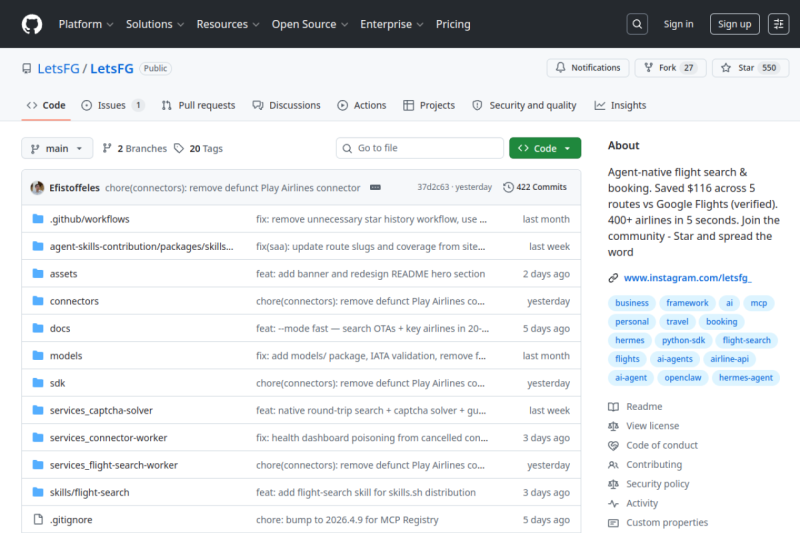Screen dimensions: 800x533
Task: Select the openclaw topic tag
Action: (683, 378)
